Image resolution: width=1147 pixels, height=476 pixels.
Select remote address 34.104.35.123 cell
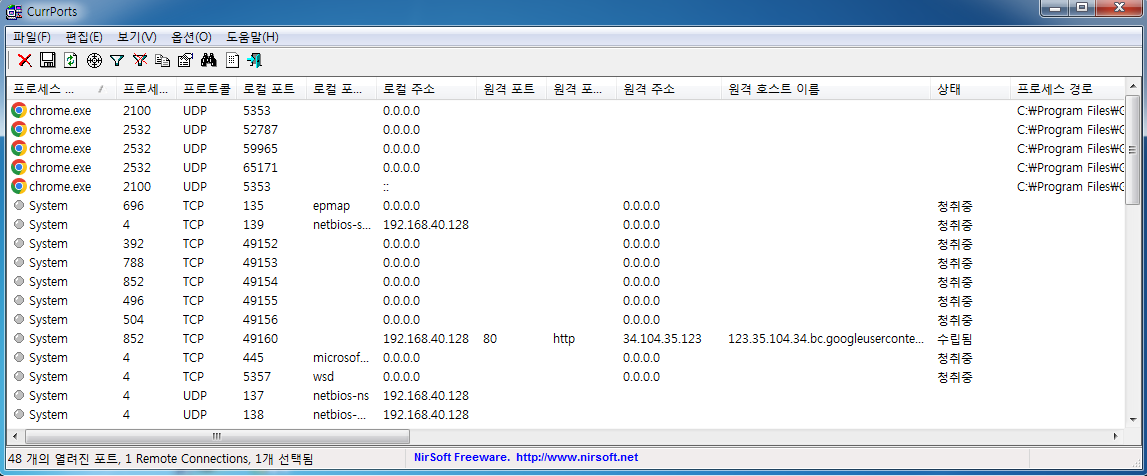[662, 339]
